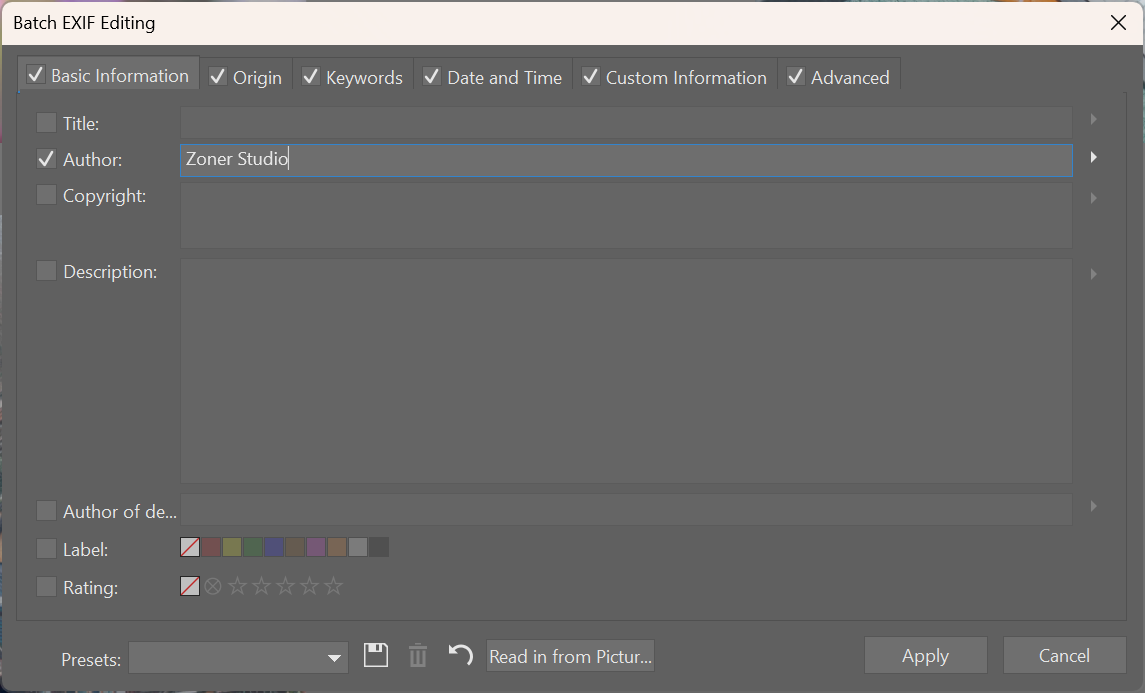This screenshot has height=693, width=1145.
Task: Check the Rating checkbox
Action: tap(46, 586)
